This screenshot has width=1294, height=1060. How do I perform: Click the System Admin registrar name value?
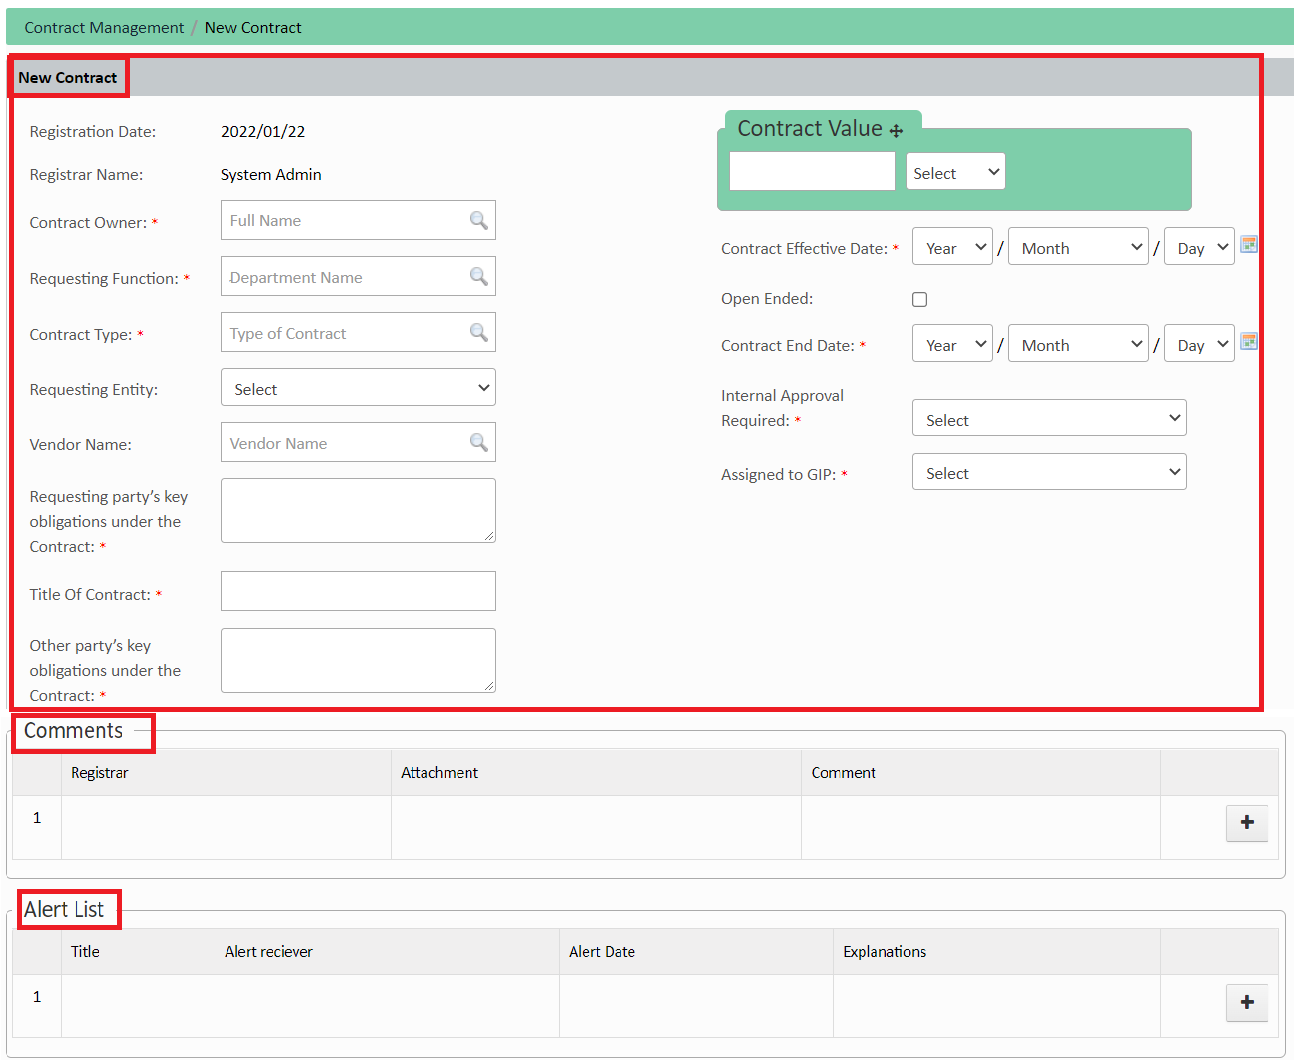[271, 174]
